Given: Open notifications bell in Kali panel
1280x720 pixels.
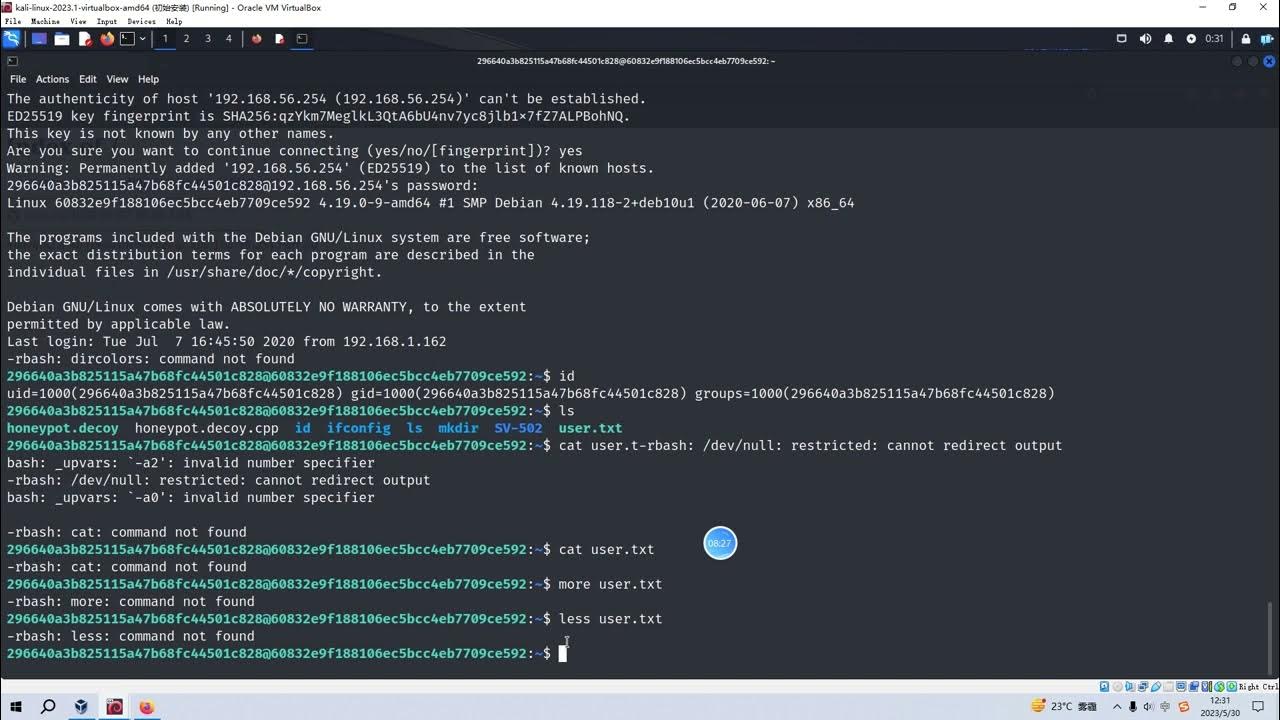Looking at the screenshot, I should pos(1169,39).
